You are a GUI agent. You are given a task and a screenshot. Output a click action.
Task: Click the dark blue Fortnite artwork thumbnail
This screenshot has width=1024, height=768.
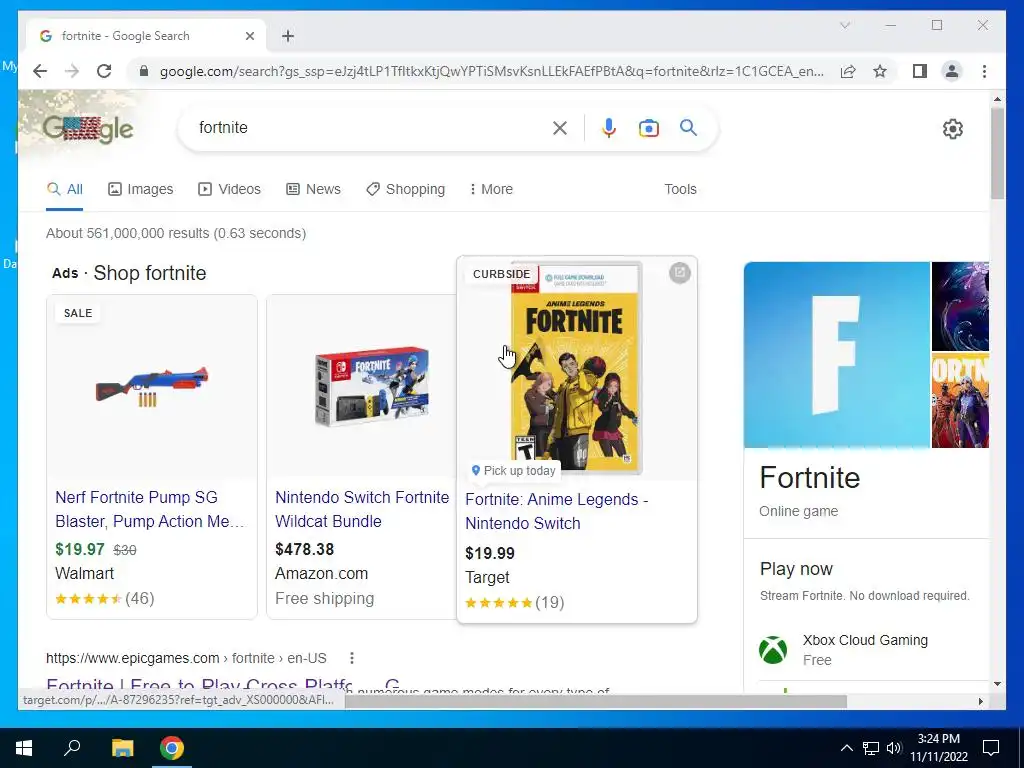pyautogui.click(x=960, y=306)
